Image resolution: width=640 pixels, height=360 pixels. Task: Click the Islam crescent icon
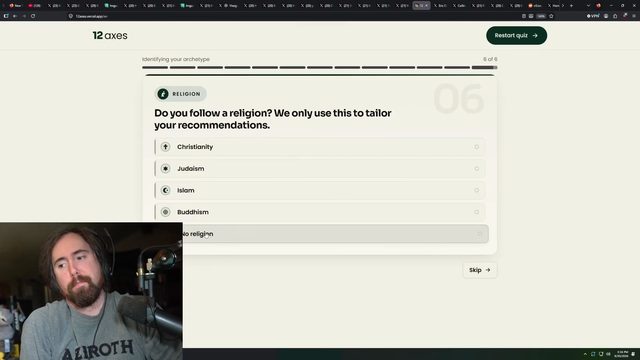pyautogui.click(x=165, y=190)
